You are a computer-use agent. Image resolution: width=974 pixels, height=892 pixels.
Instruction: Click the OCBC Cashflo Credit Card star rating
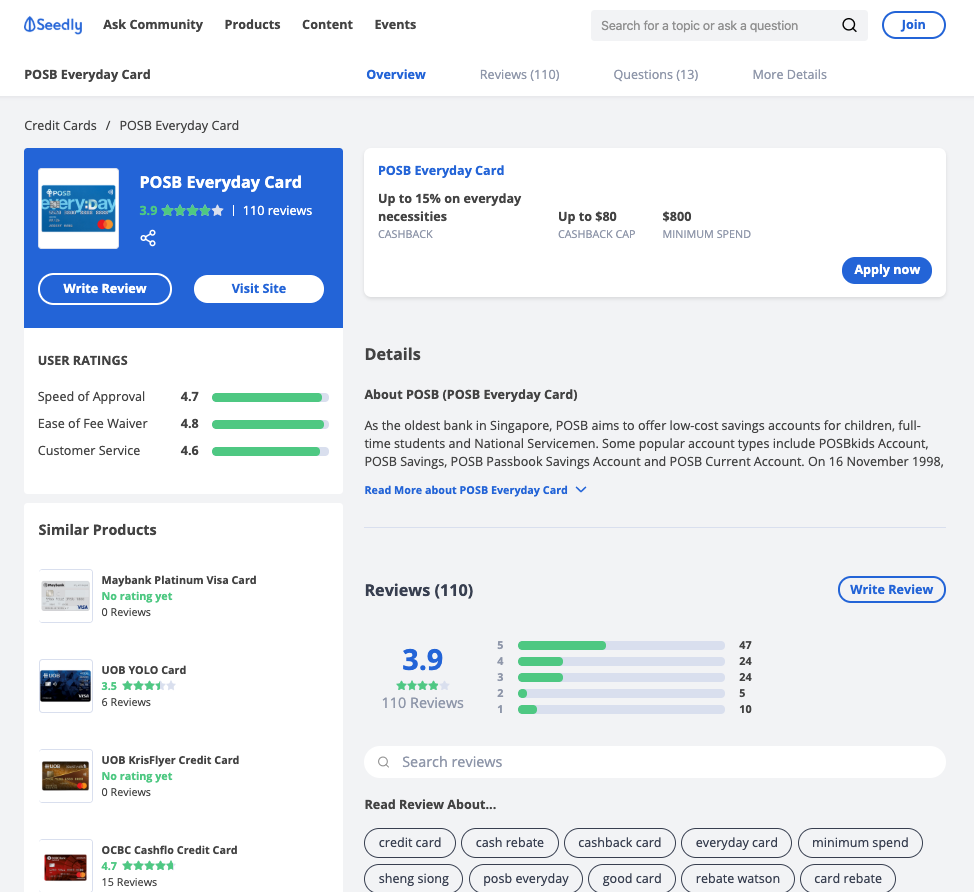[149, 866]
